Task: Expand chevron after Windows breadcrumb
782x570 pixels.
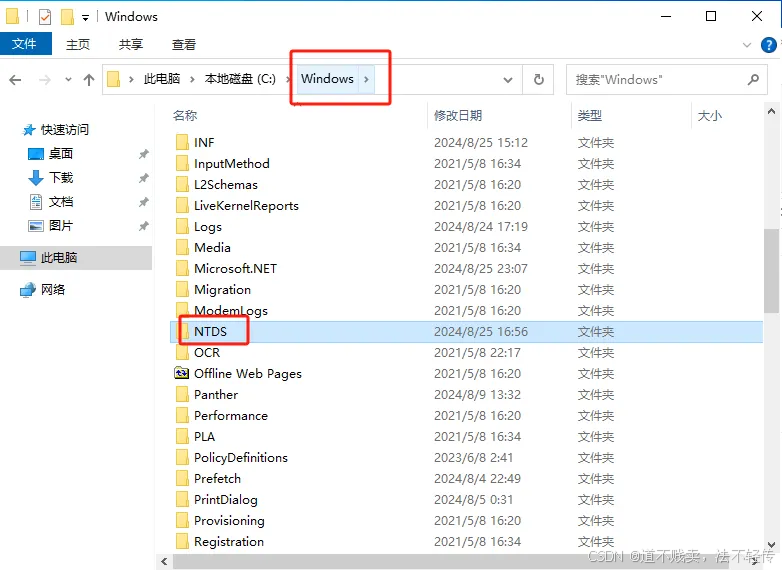Action: (x=366, y=79)
